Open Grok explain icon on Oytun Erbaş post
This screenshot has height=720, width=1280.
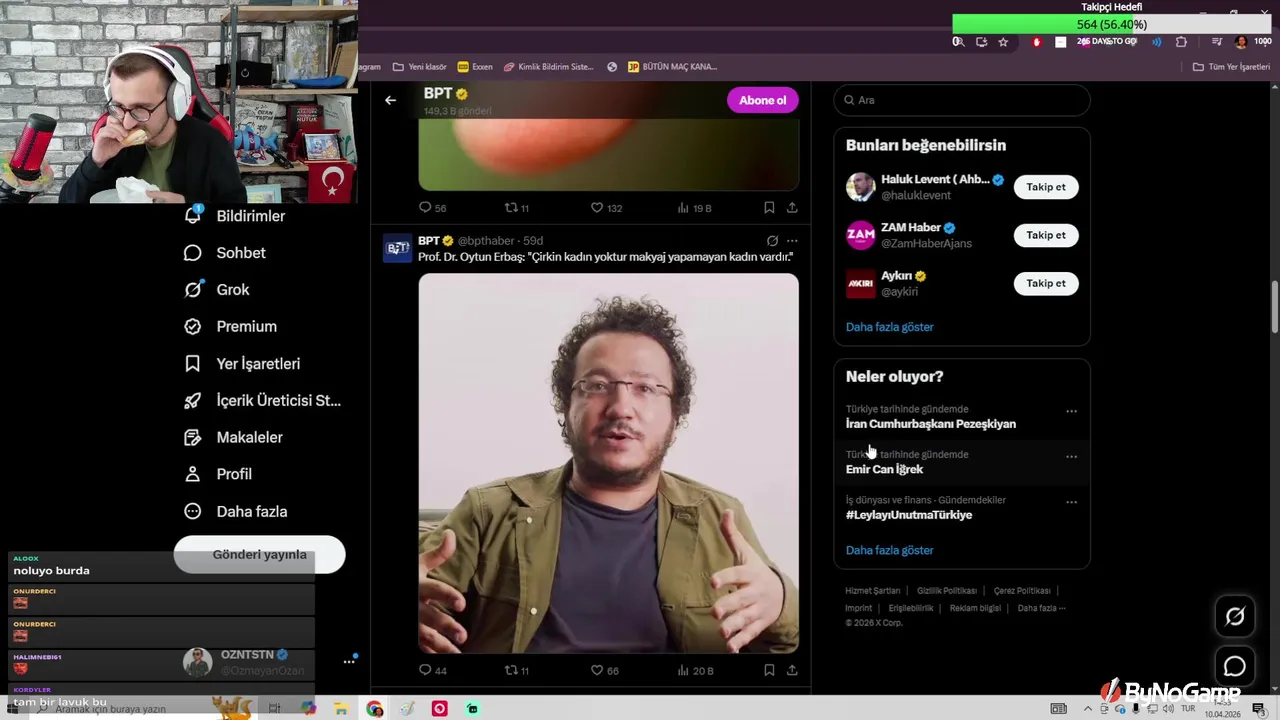(772, 241)
